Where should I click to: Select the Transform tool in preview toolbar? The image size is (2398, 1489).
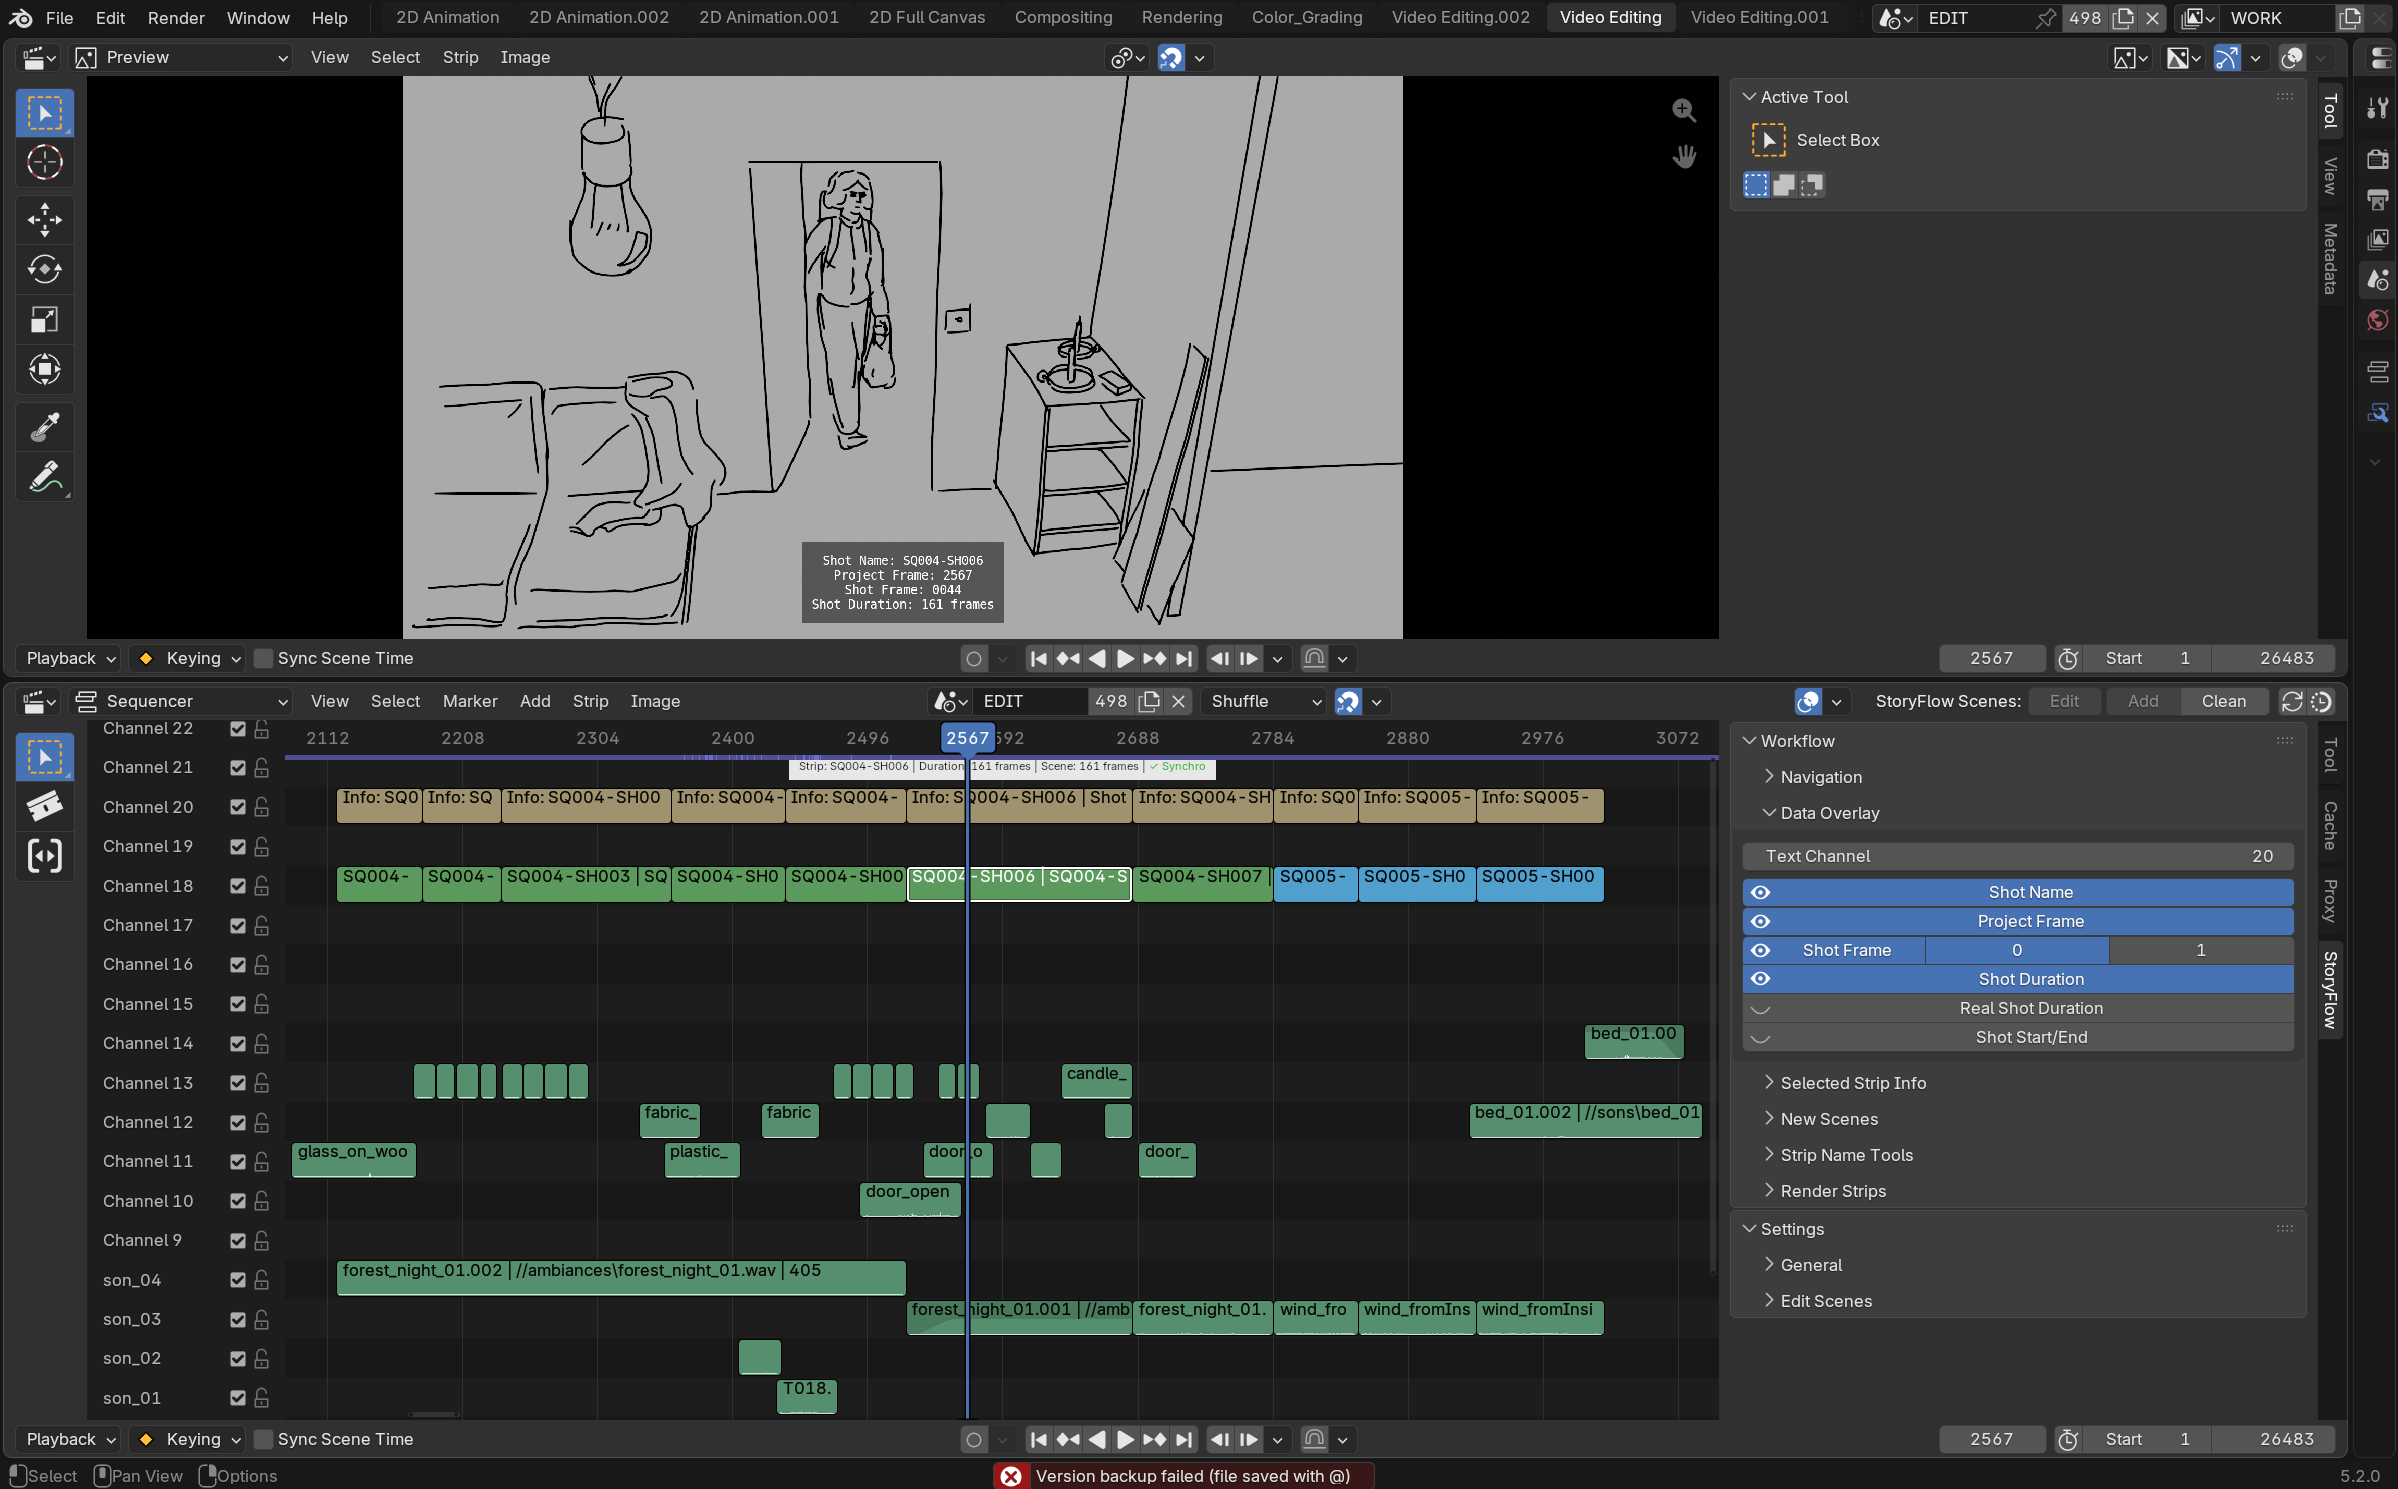[45, 369]
